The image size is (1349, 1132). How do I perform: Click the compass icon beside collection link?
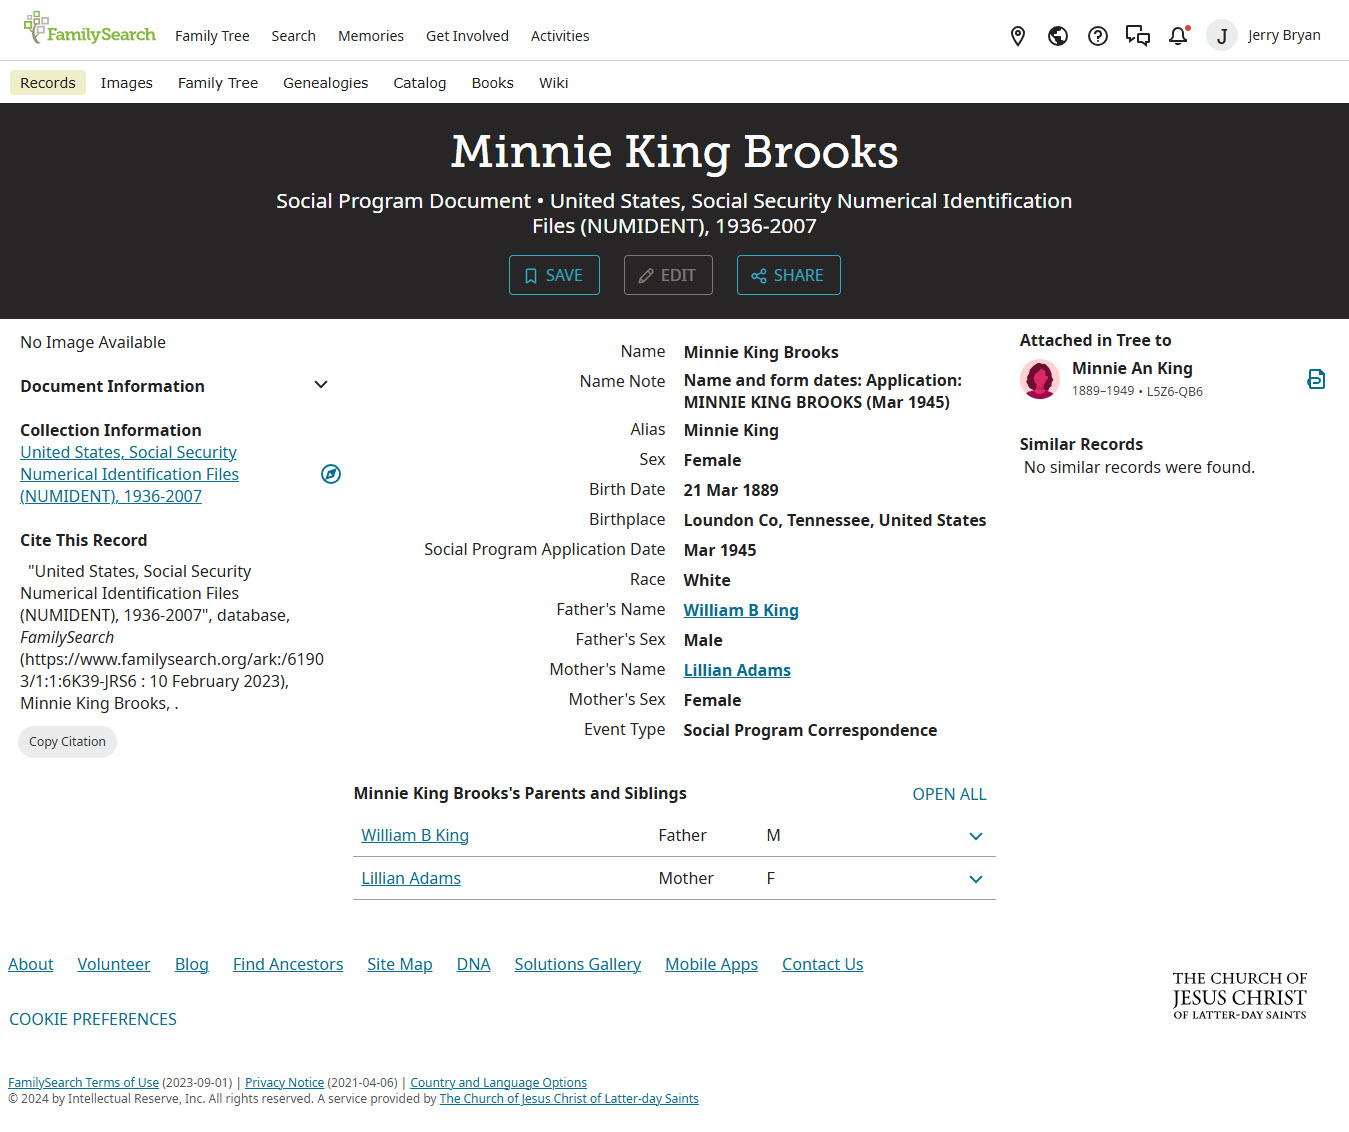tap(331, 474)
